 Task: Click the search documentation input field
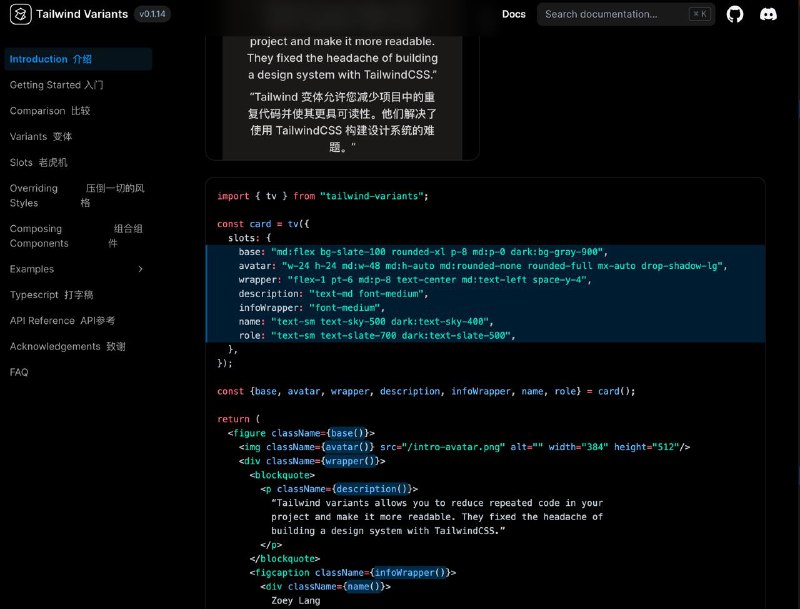(610, 13)
